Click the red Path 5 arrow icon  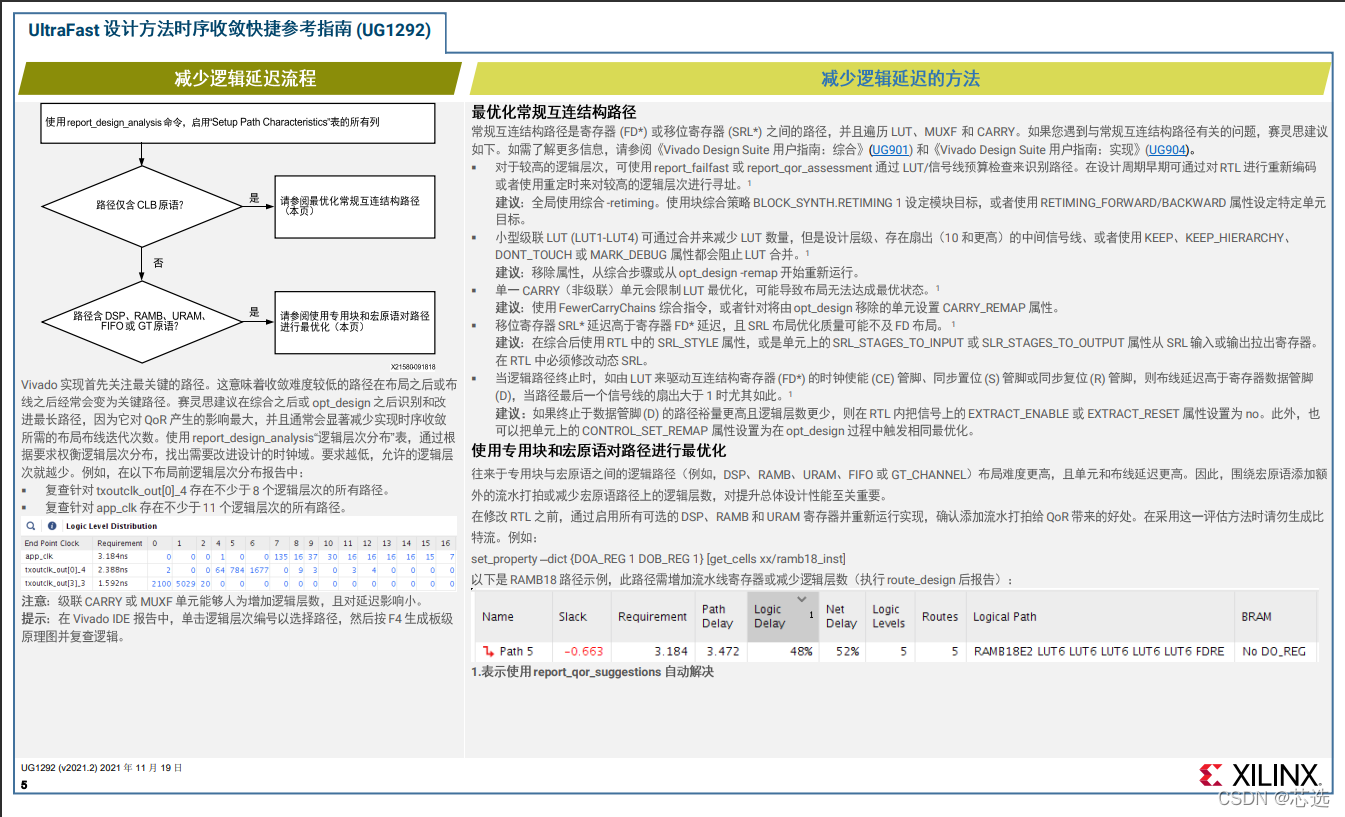pos(489,651)
